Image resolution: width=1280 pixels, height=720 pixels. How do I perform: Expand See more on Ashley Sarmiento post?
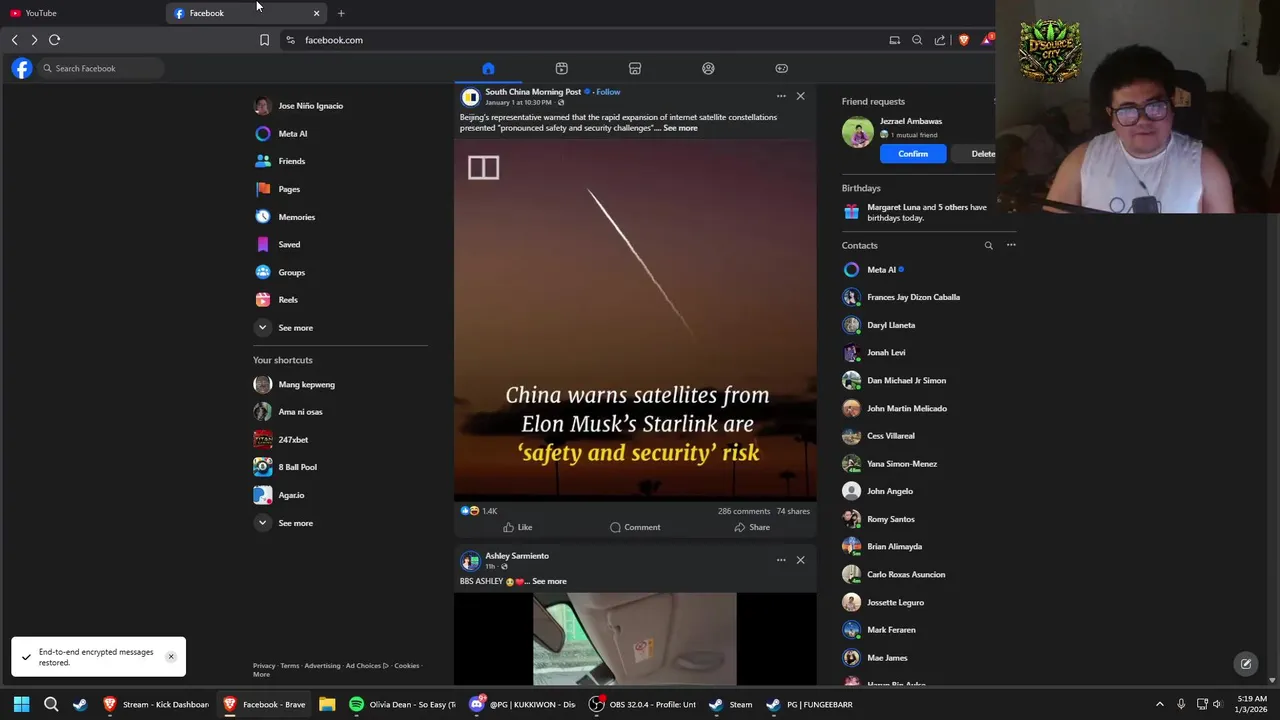(549, 581)
